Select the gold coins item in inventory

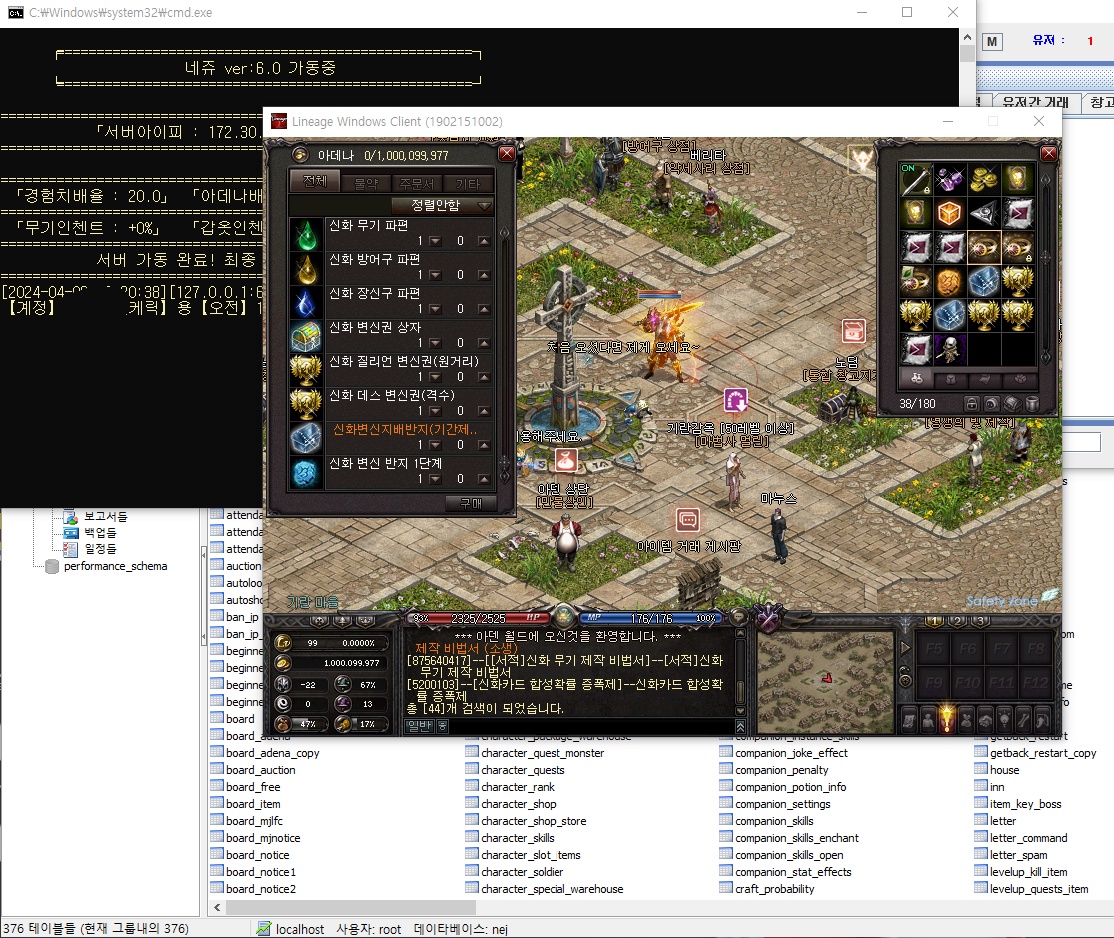click(x=983, y=179)
